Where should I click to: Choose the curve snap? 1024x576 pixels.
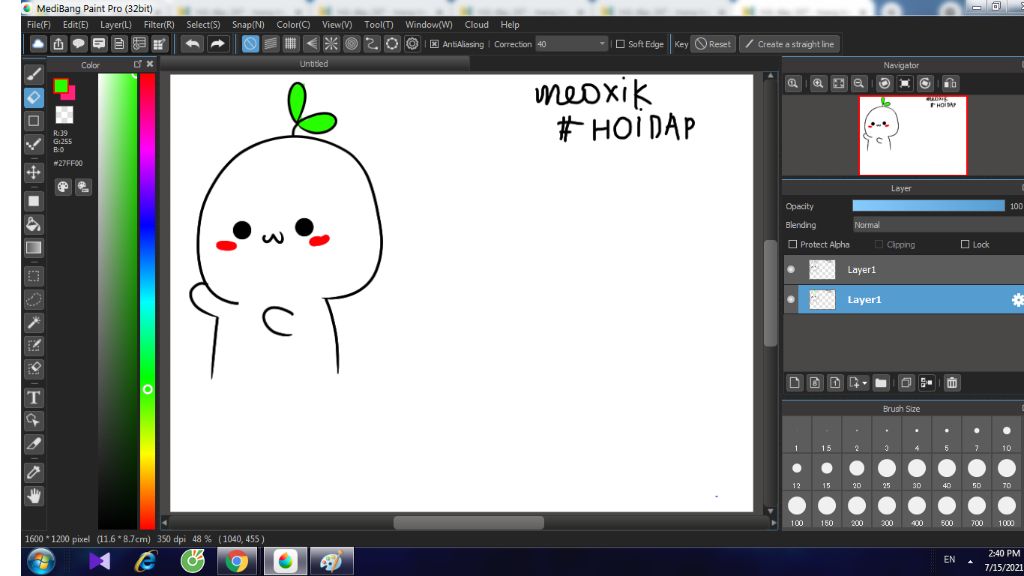coord(372,44)
